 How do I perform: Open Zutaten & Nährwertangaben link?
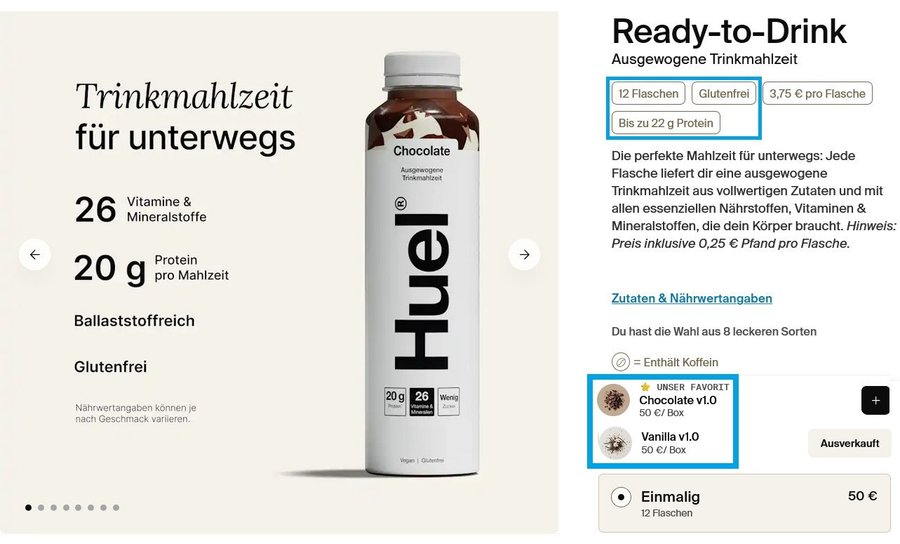click(x=692, y=298)
